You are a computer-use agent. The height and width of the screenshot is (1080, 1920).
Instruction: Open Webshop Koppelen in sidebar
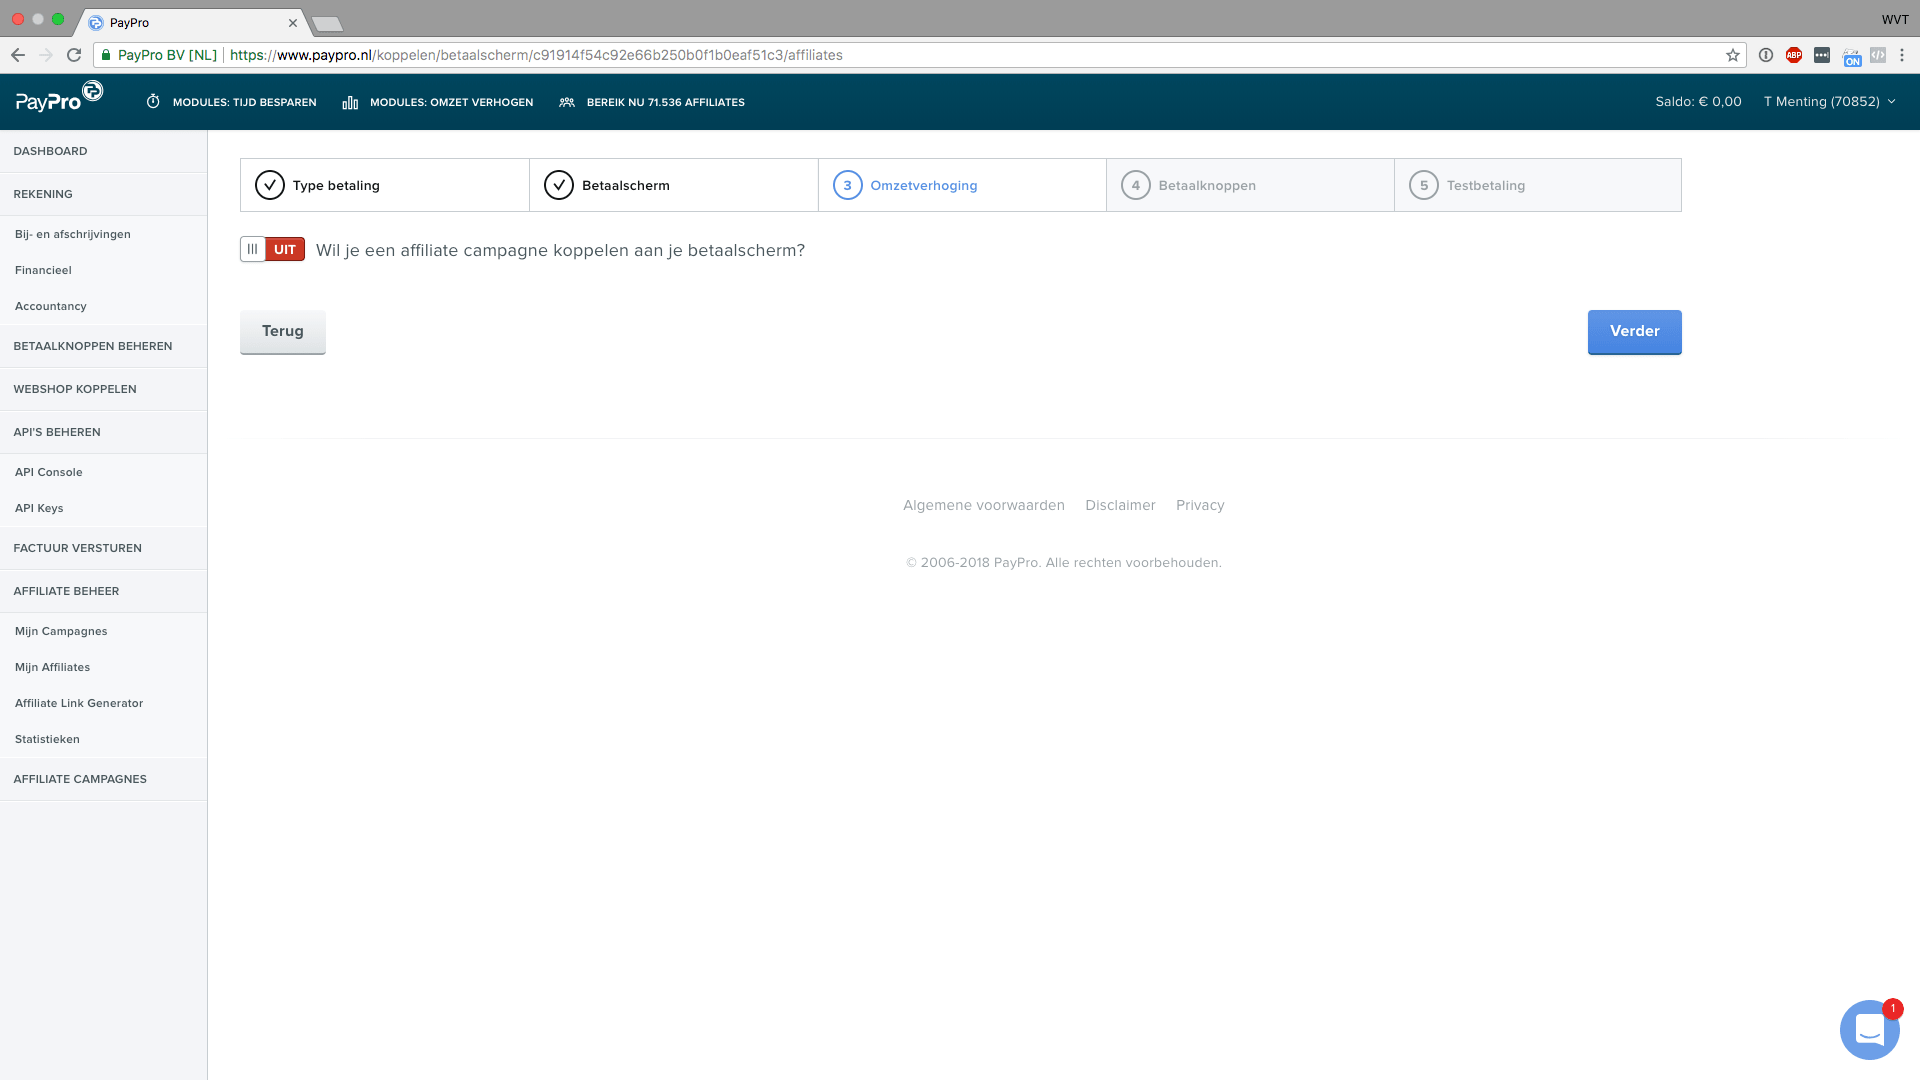pos(104,389)
